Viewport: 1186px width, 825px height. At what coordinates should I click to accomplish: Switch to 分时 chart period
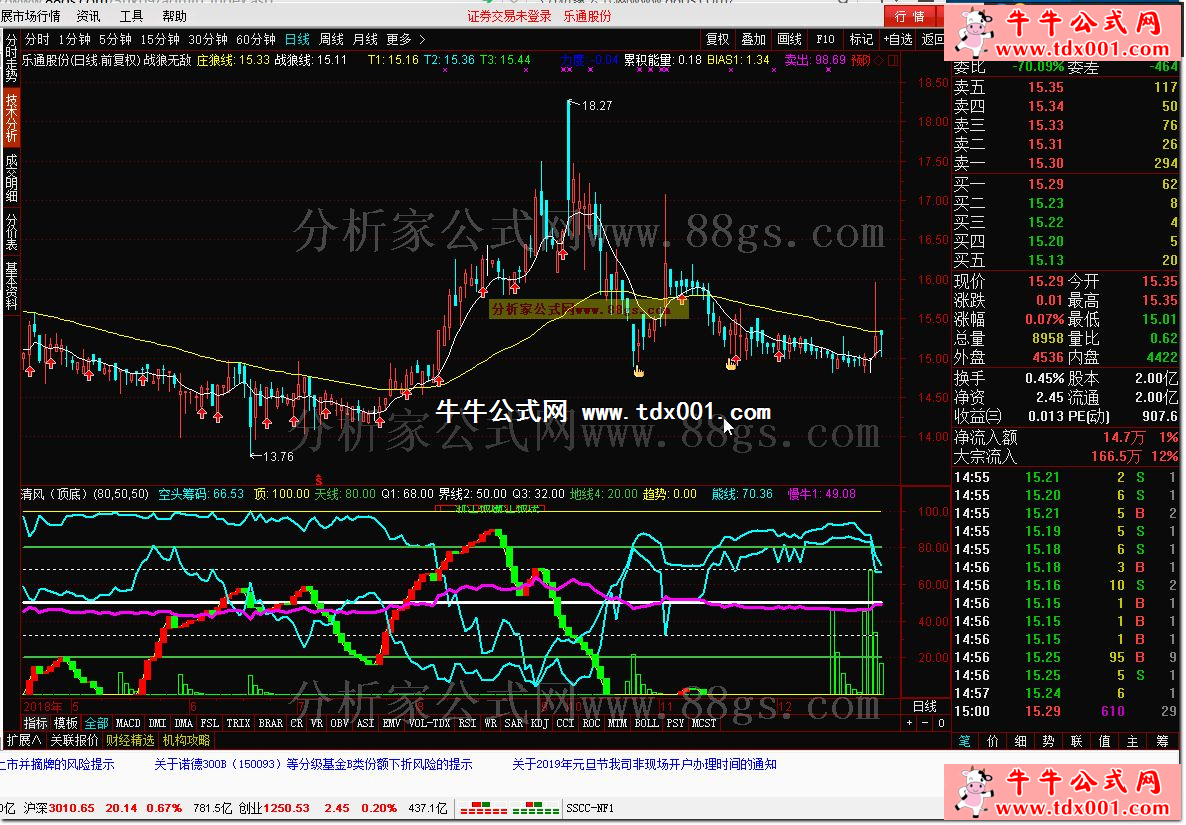pos(37,39)
